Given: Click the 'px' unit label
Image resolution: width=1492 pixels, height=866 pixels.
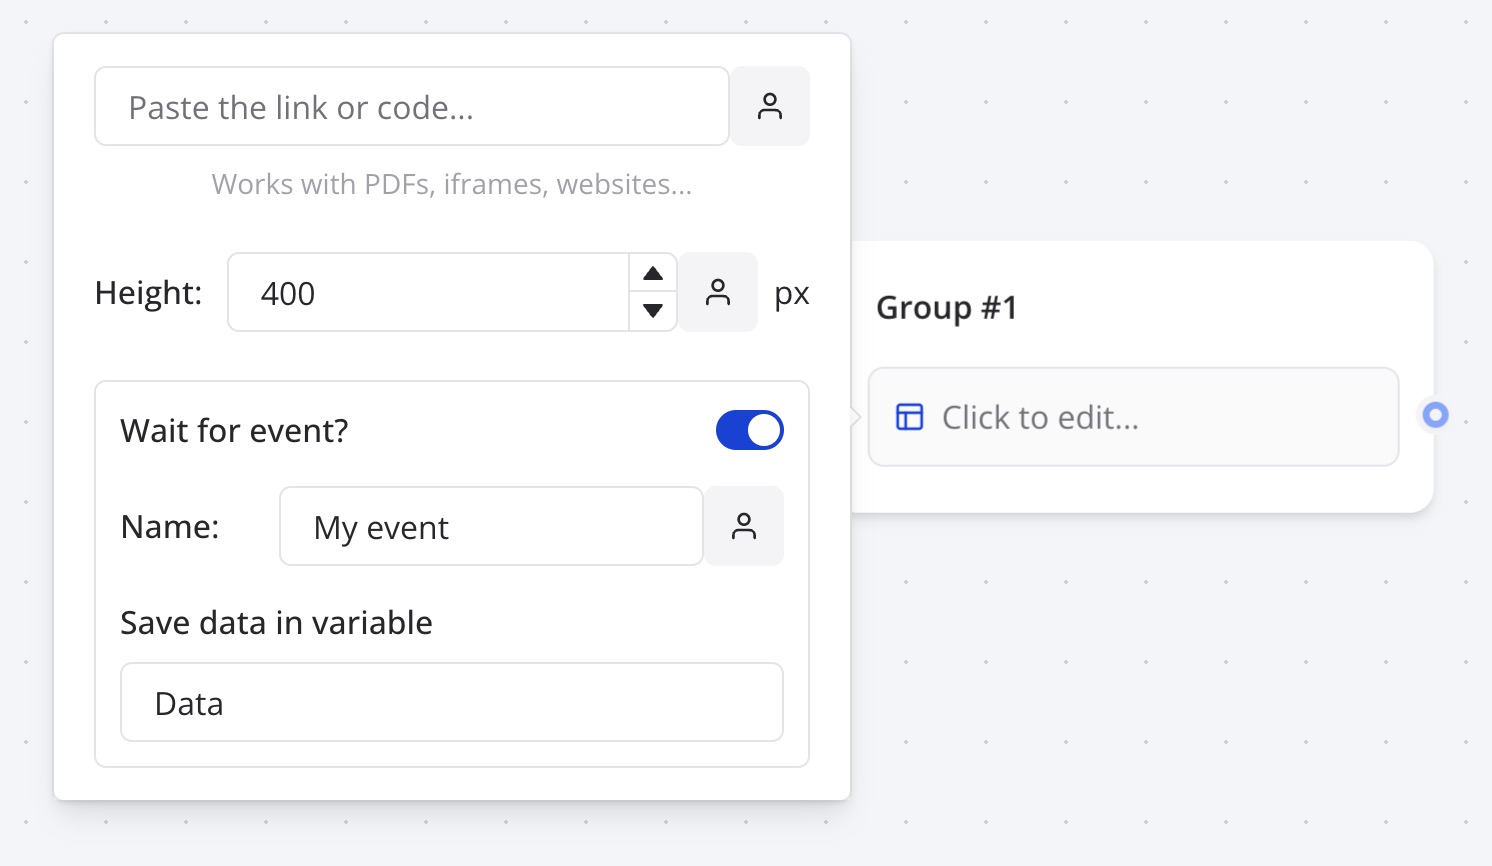Looking at the screenshot, I should pos(791,292).
